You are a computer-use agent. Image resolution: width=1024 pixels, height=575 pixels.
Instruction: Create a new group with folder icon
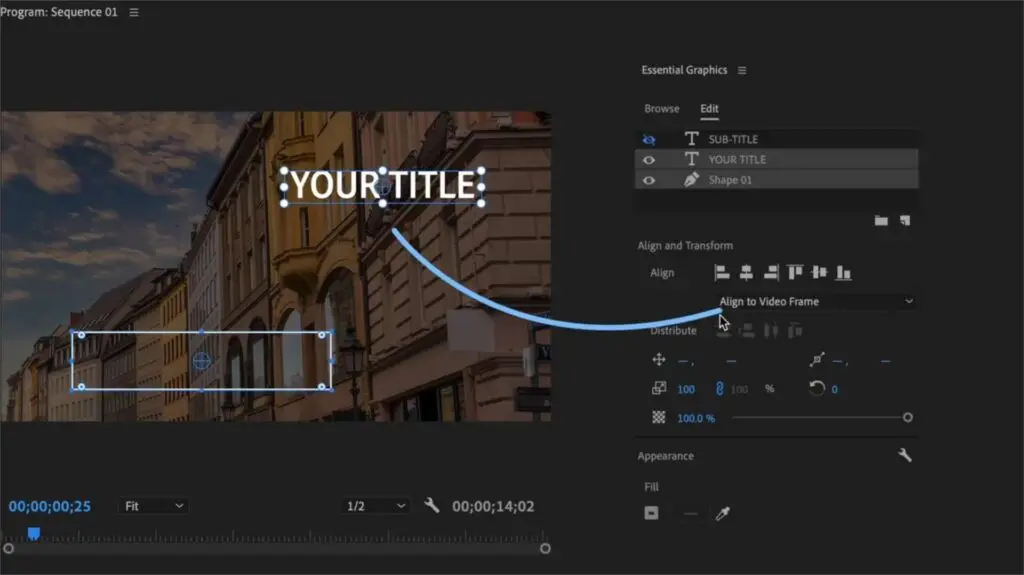click(881, 221)
